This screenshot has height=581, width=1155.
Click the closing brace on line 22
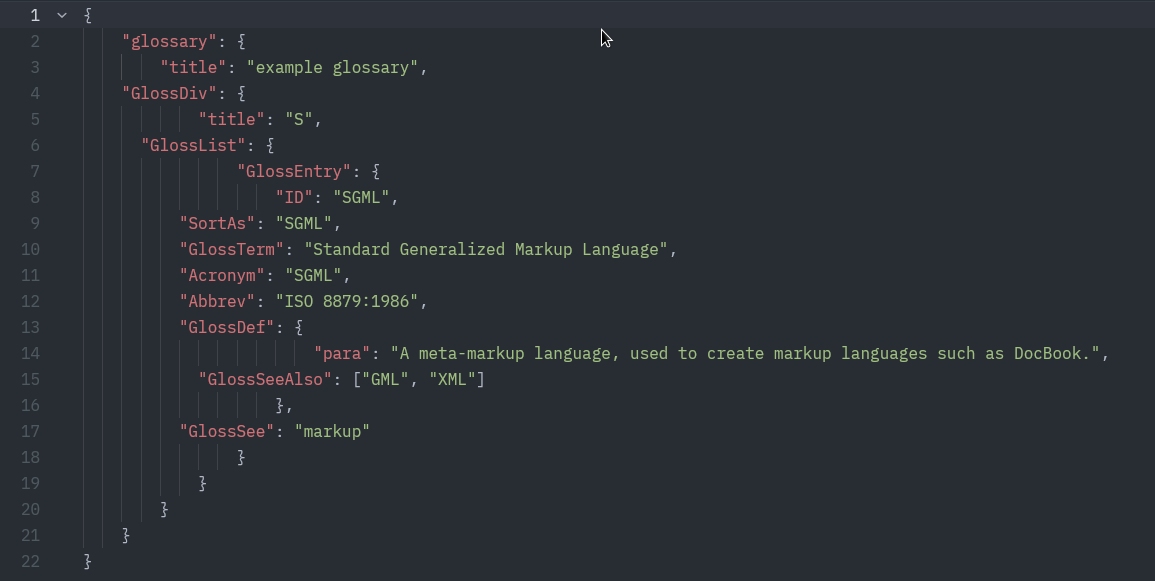pyautogui.click(x=85, y=561)
